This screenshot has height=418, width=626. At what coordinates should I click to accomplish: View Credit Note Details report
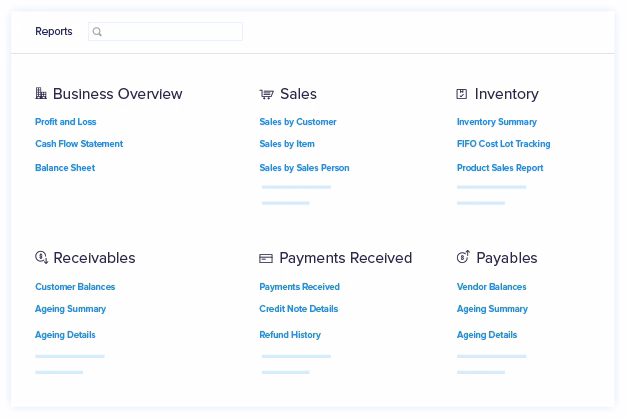pos(299,309)
